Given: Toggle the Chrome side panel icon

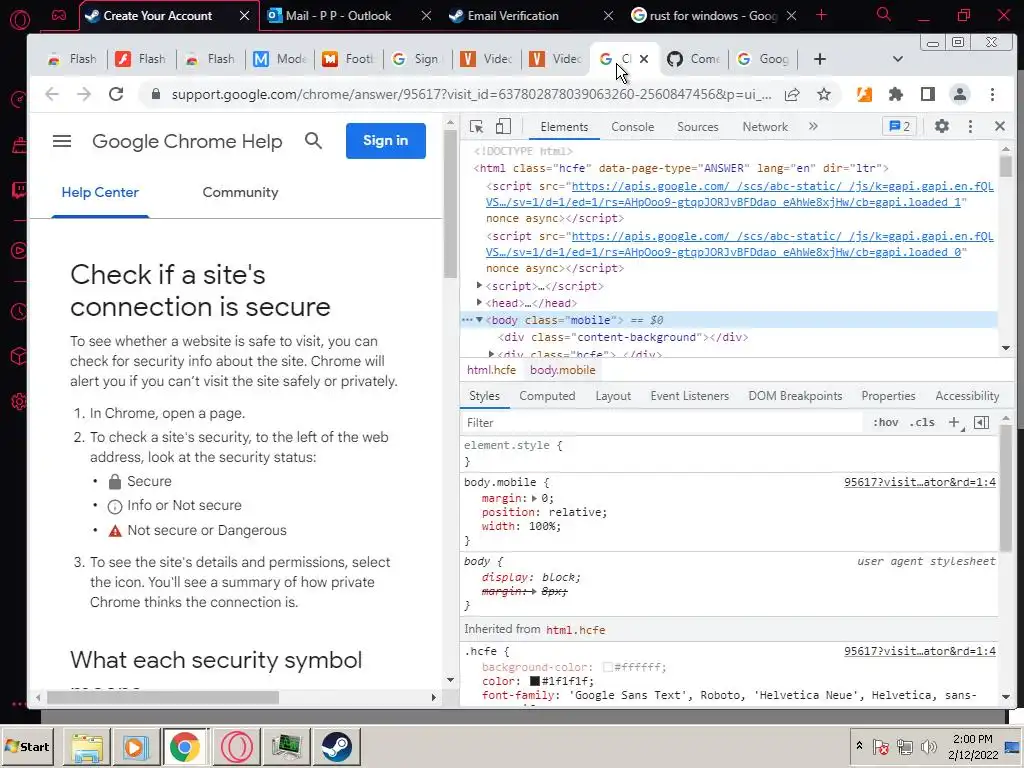Looking at the screenshot, I should pyautogui.click(x=927, y=94).
